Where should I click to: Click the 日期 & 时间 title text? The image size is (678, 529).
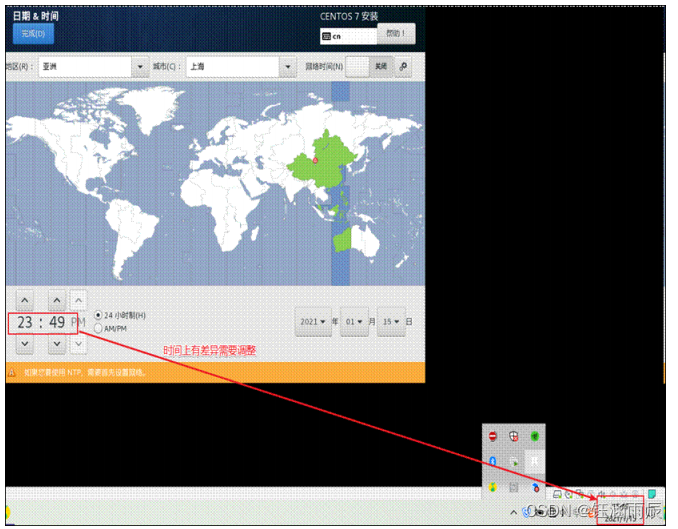click(x=35, y=16)
